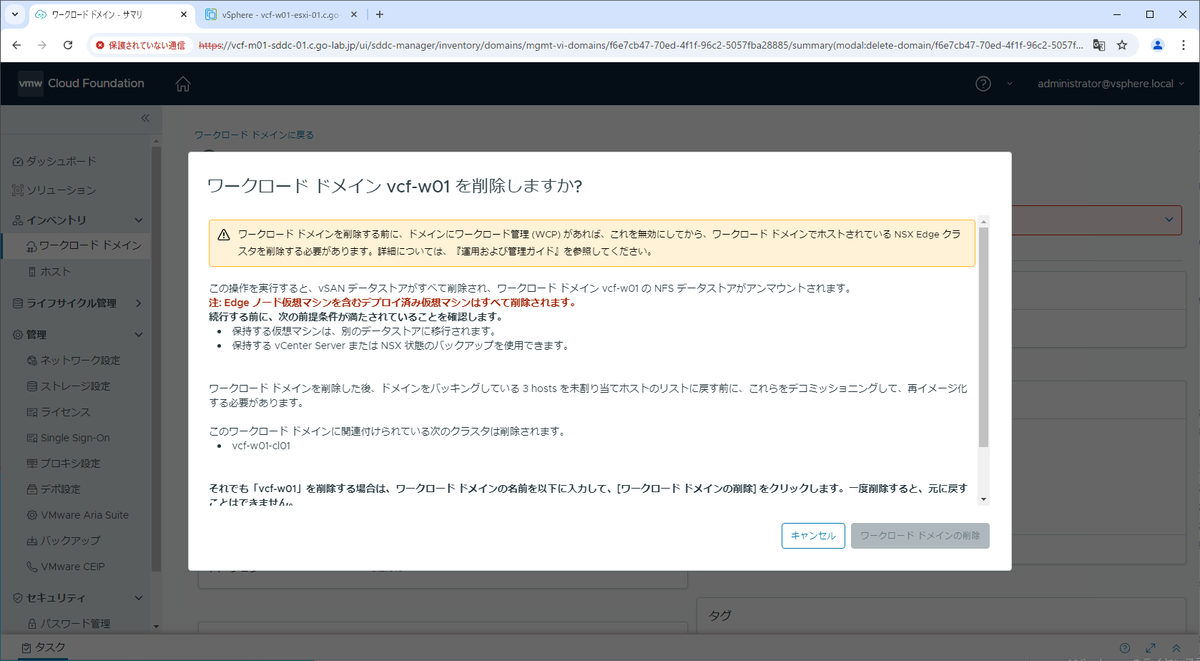Open ライセンス in the sidebar
1200x661 pixels.
point(65,412)
